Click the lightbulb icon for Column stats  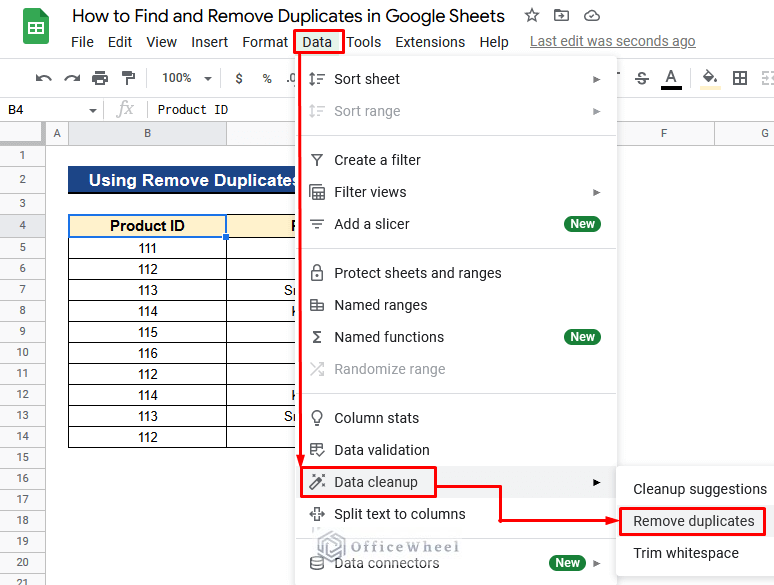317,418
